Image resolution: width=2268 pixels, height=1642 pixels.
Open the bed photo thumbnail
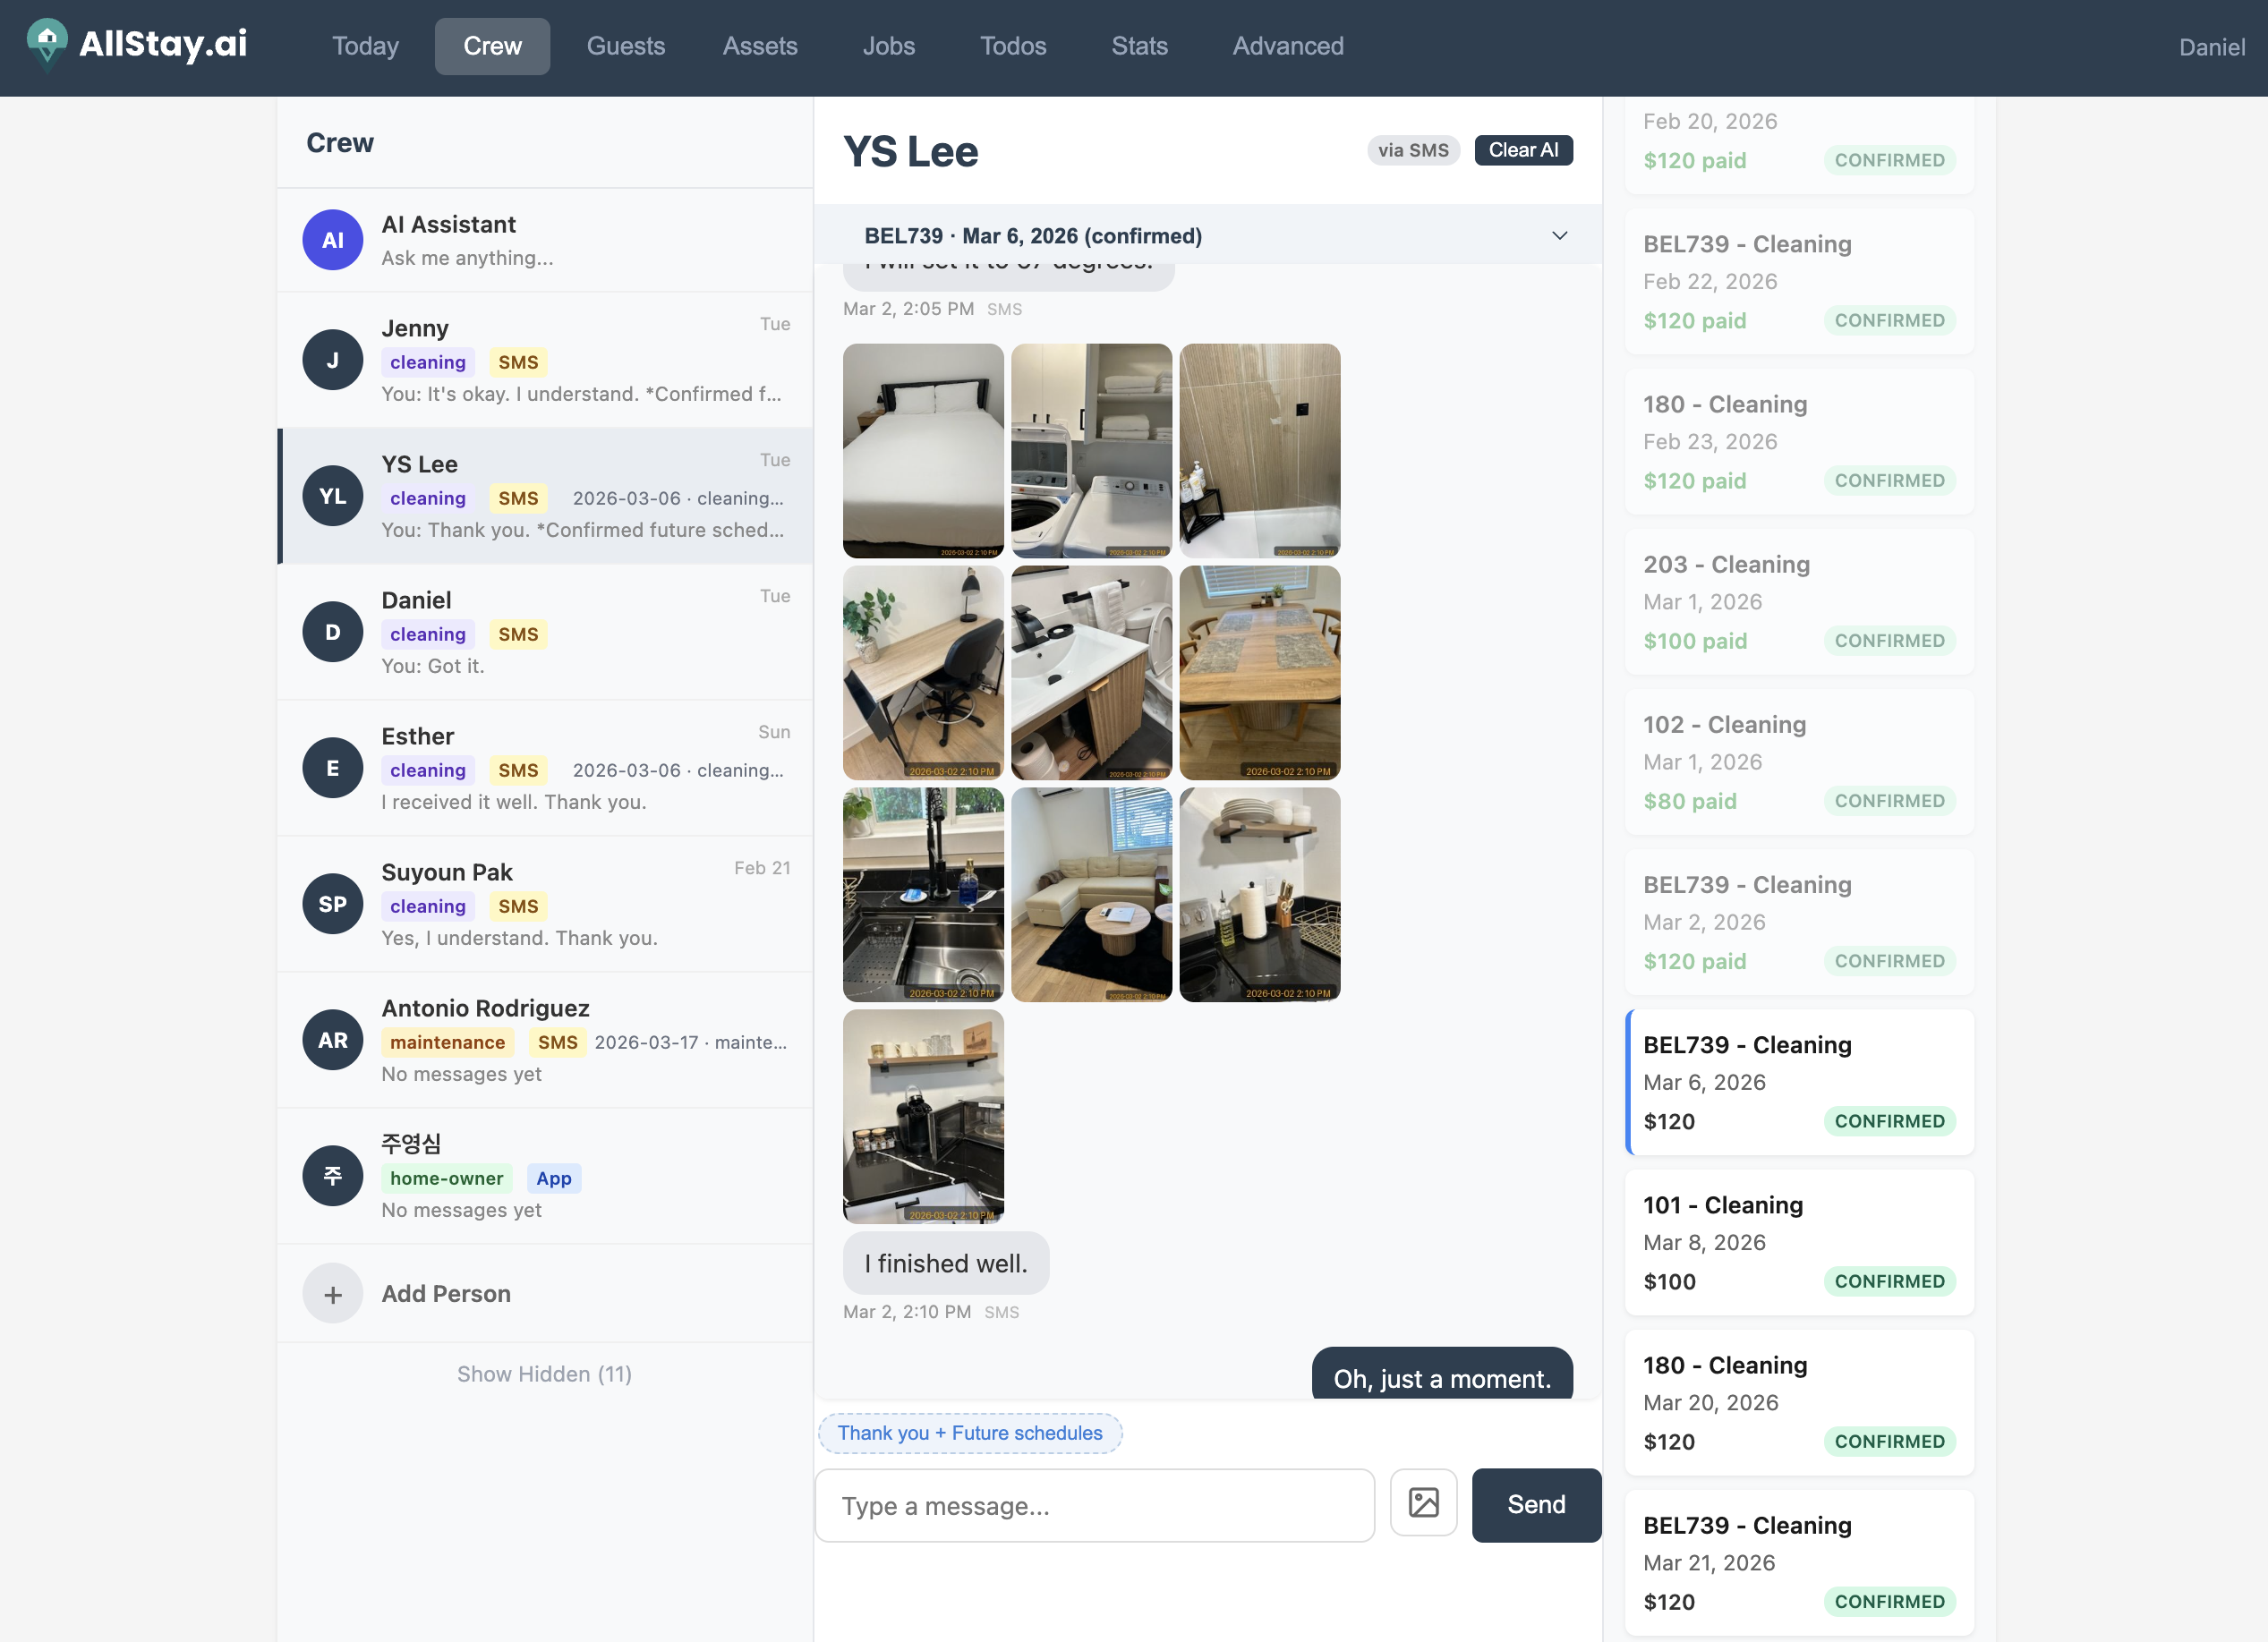(922, 450)
